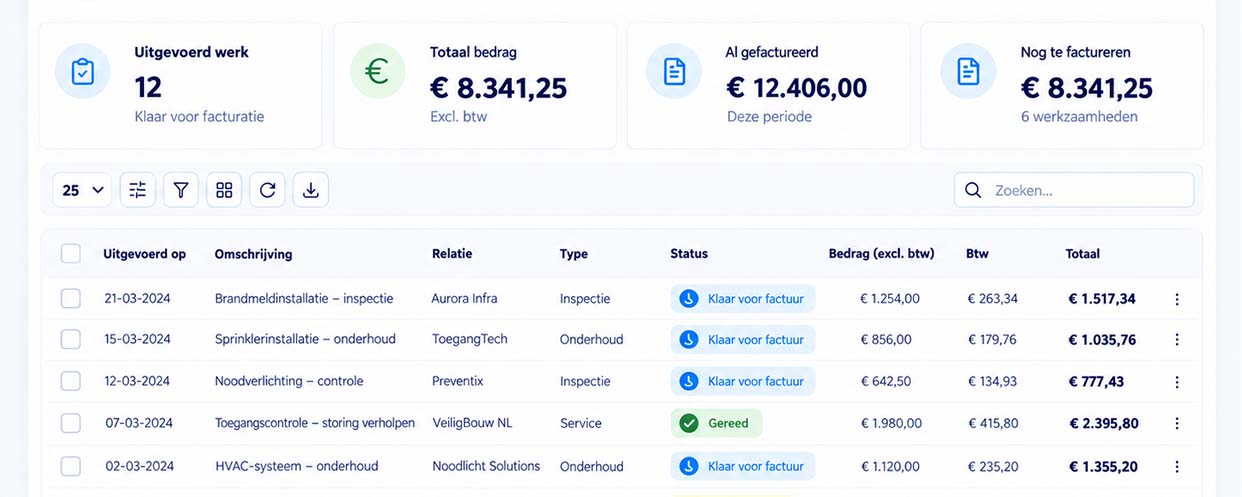The width and height of the screenshot is (1242, 497).
Task: Click the green check icon in the Gereed badge
Action: [x=689, y=423]
